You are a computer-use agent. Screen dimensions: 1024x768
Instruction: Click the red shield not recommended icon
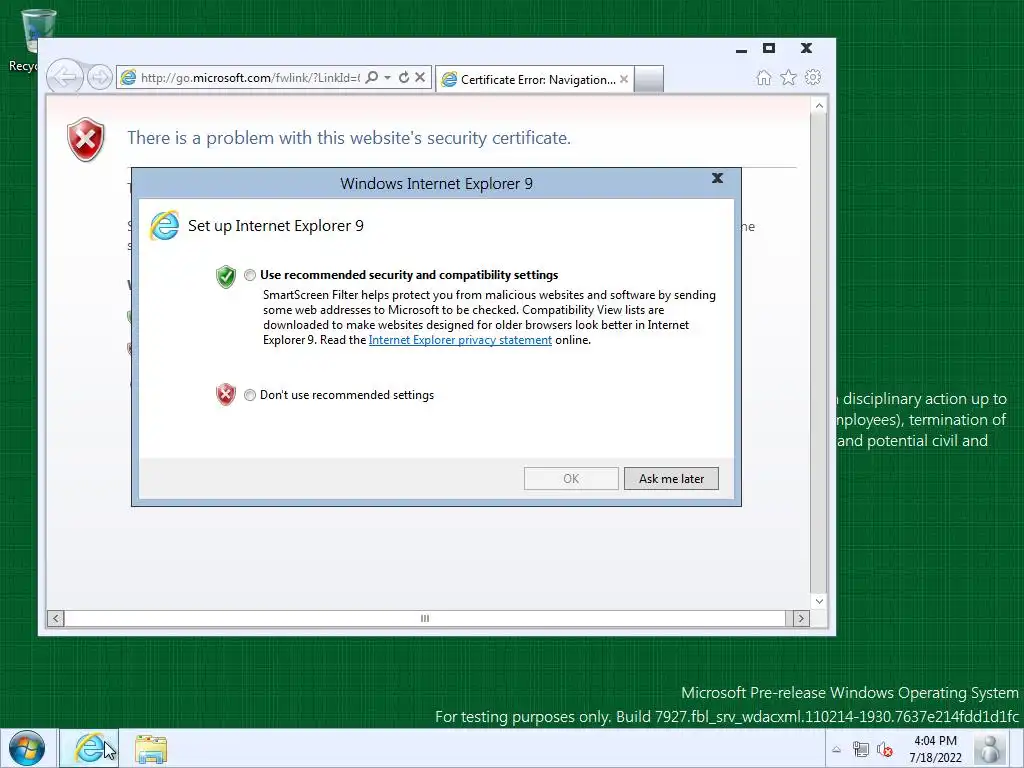point(226,394)
